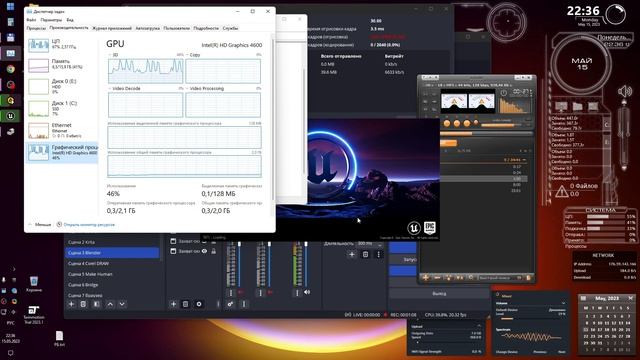
Task: Switch to Автозагрузка tab
Action: (147, 28)
